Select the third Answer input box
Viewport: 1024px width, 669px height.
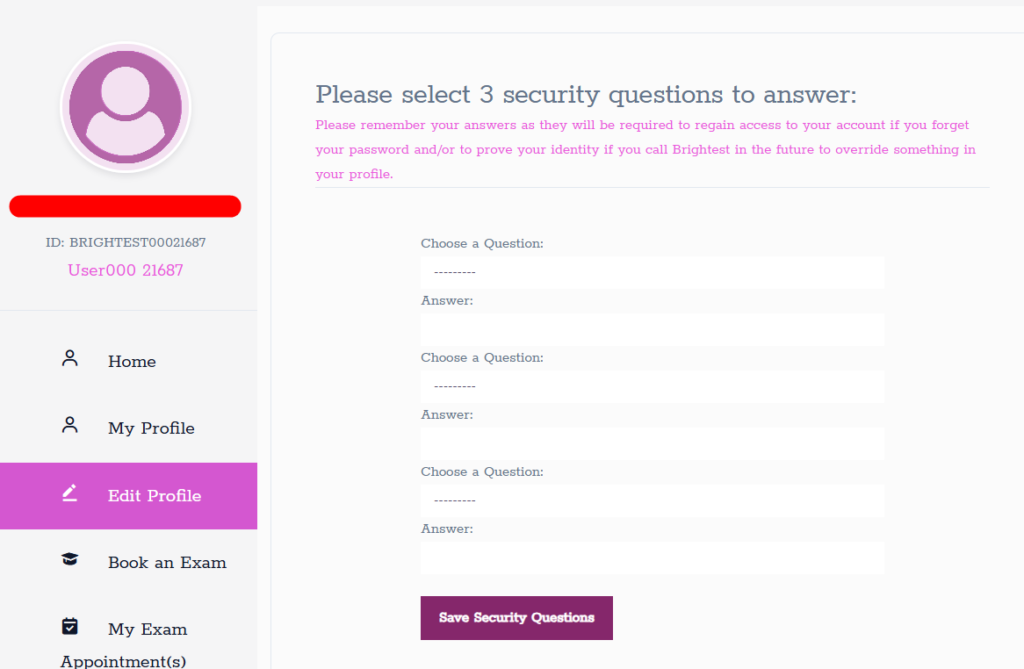pyautogui.click(x=652, y=558)
